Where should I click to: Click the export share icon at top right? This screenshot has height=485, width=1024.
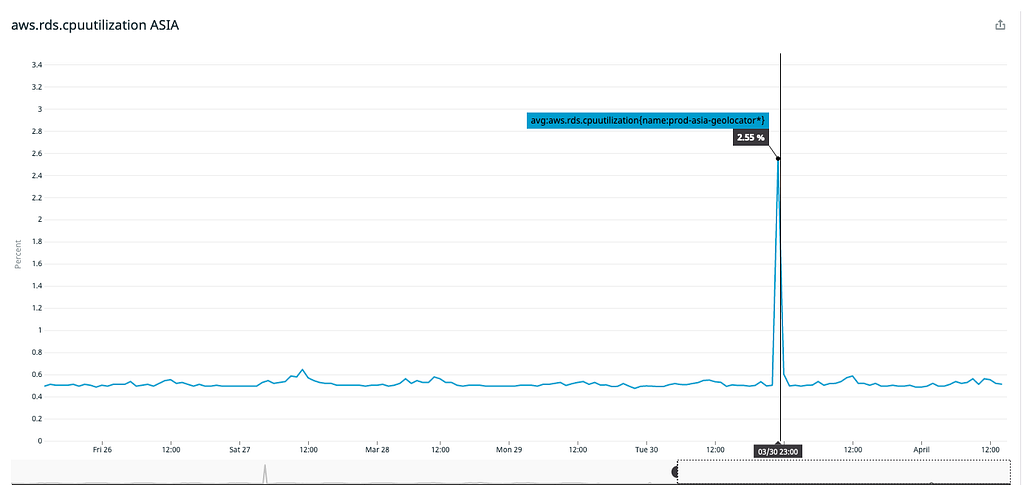pyautogui.click(x=999, y=25)
